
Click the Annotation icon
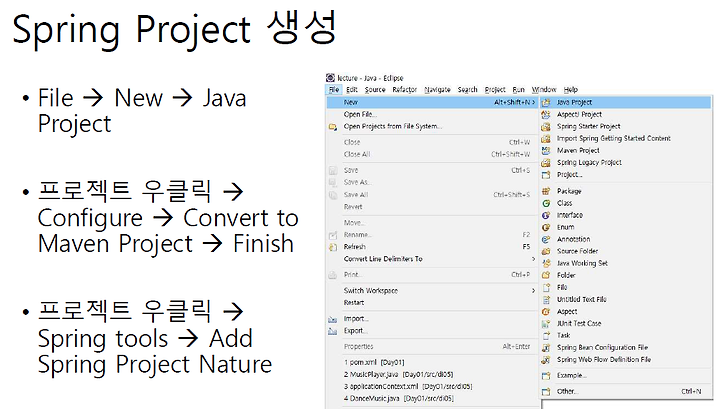pyautogui.click(x=546, y=239)
